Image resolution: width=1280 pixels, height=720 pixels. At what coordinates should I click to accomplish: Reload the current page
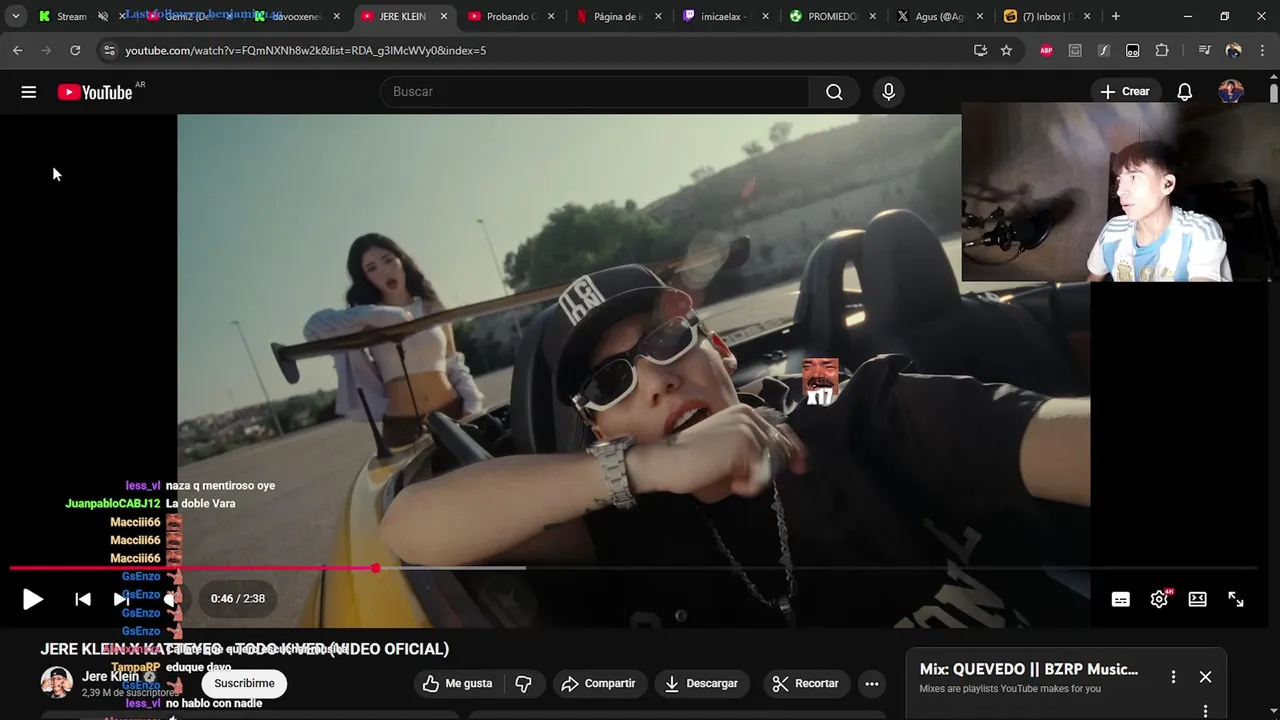pos(75,50)
